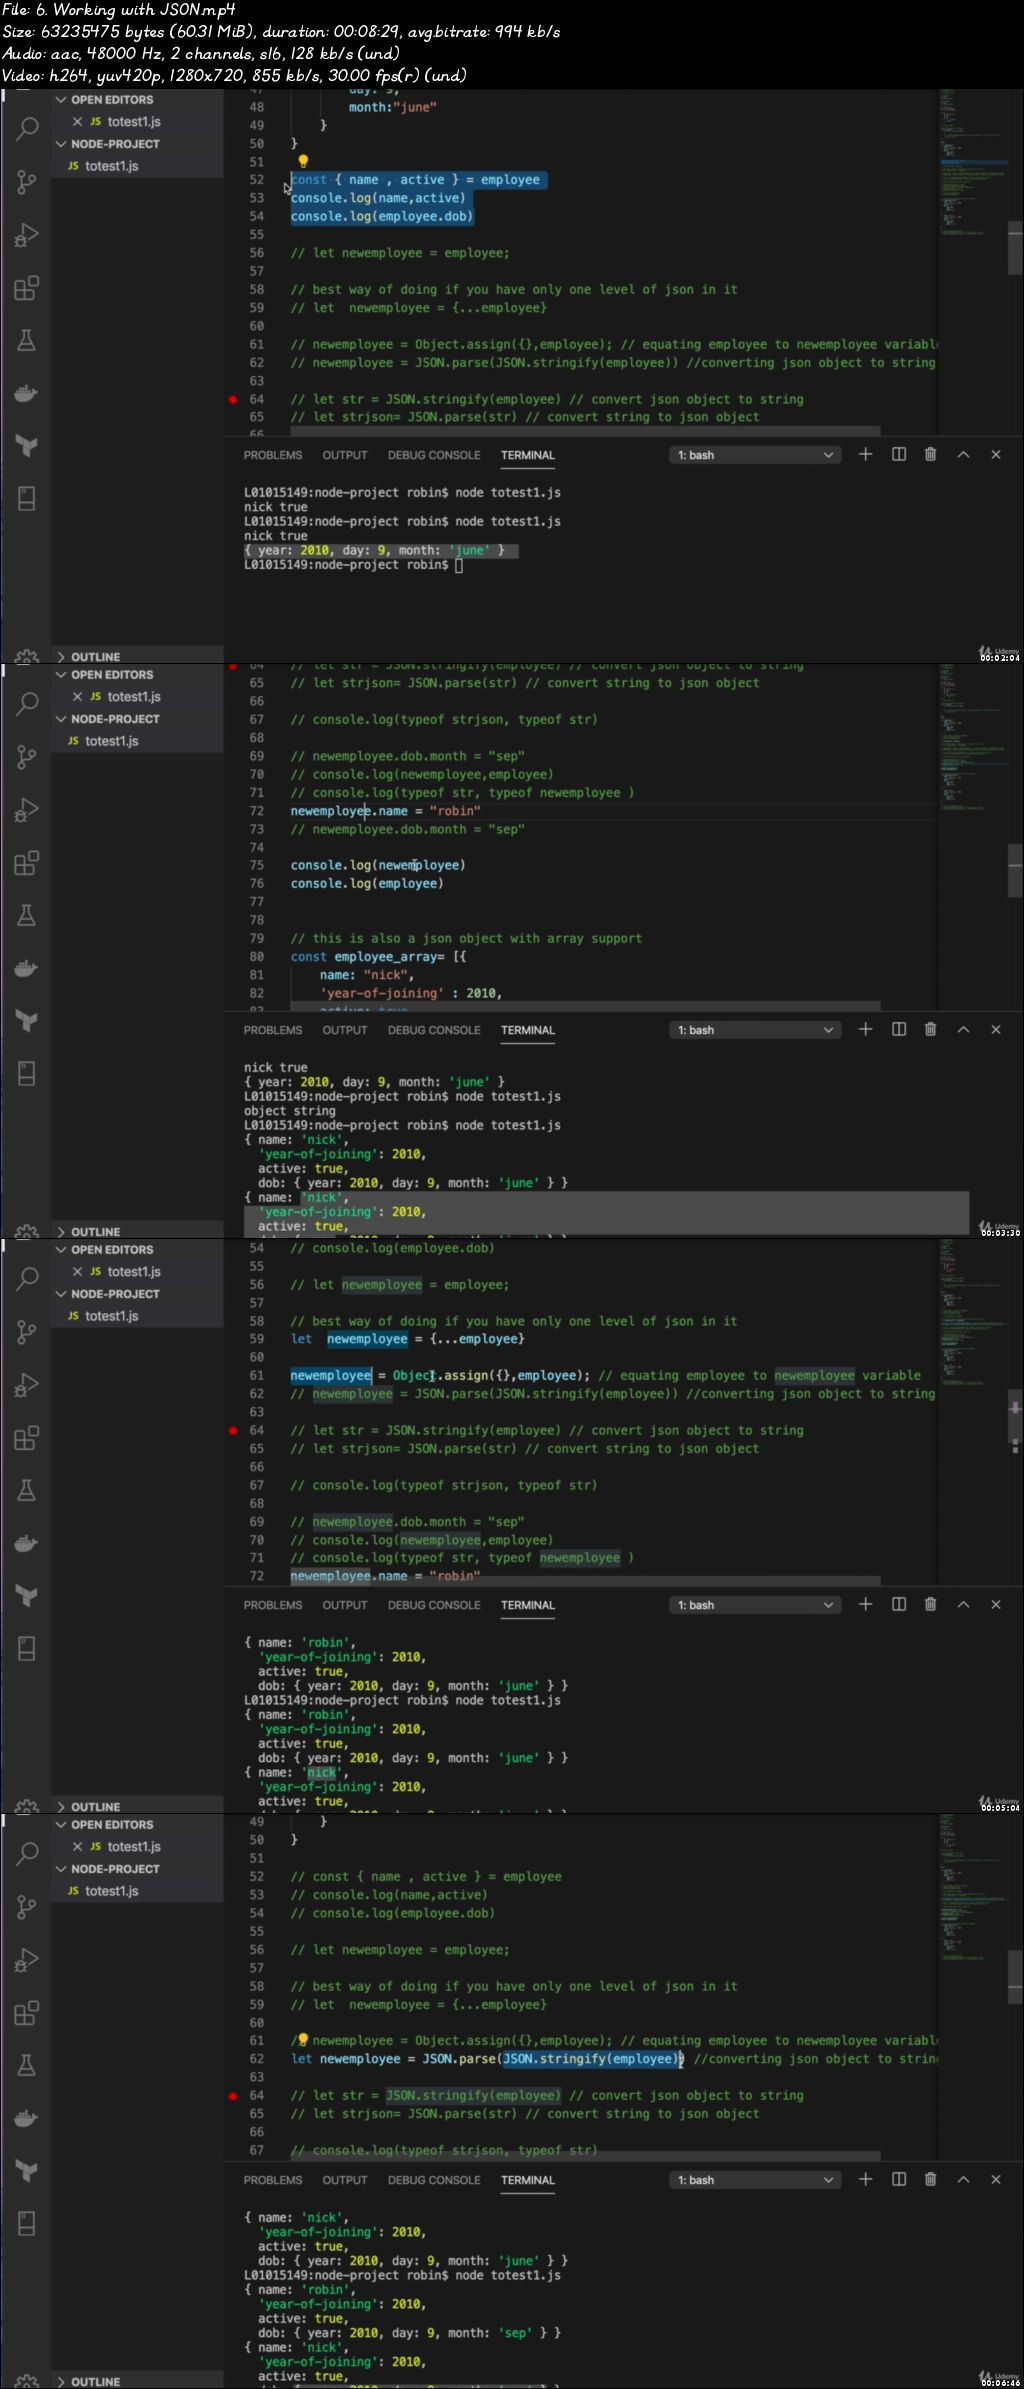Image resolution: width=1024 pixels, height=2389 pixels.
Task: Toggle line 64 breakpoint in 00:06:46 frame
Action: pyautogui.click(x=233, y=2095)
